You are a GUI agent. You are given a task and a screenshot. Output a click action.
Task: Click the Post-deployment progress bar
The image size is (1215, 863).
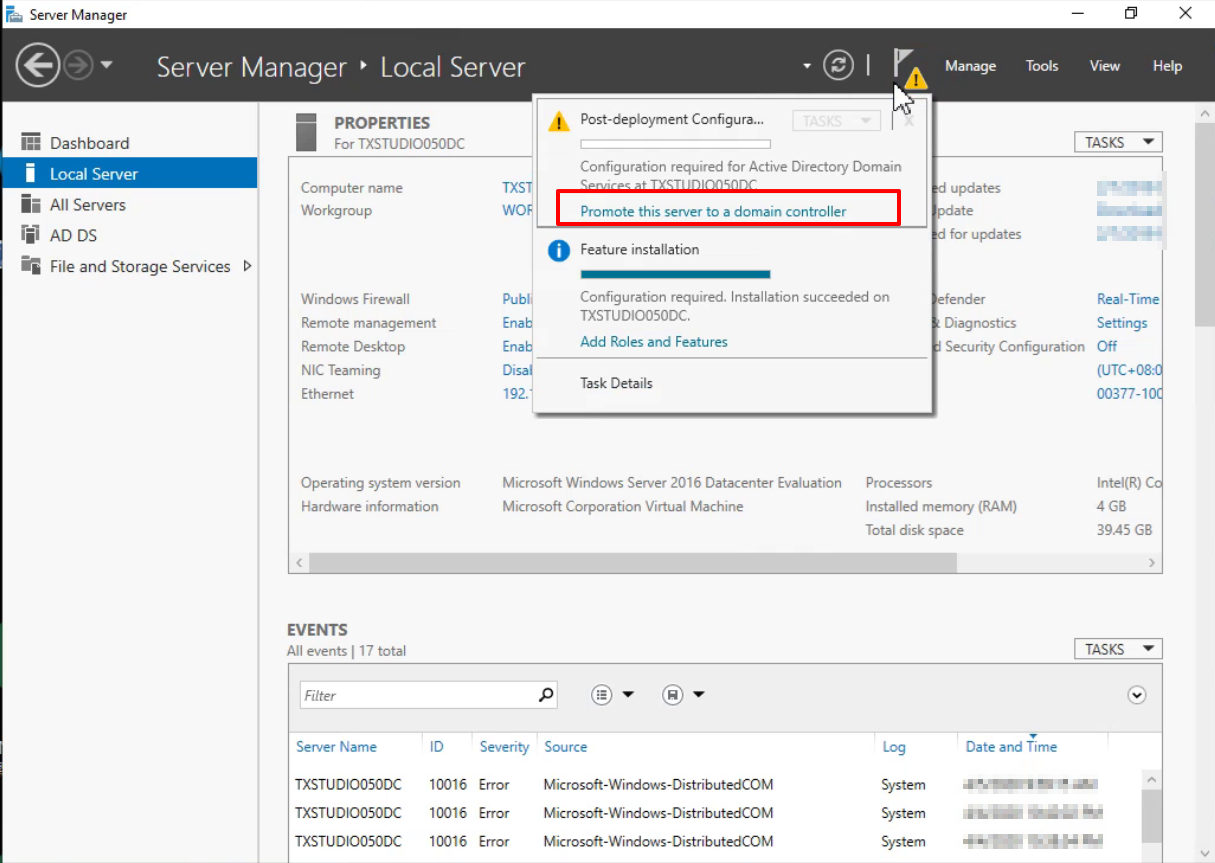[675, 145]
